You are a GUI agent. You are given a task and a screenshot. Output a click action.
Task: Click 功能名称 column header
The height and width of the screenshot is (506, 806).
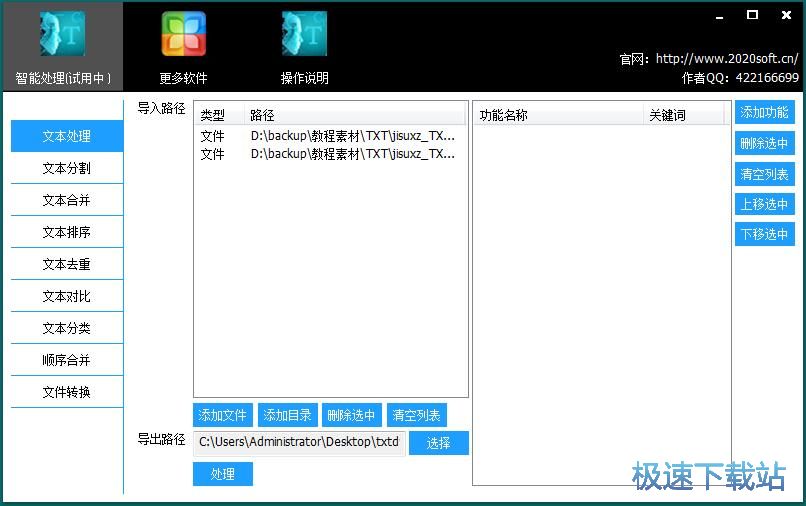(558, 115)
